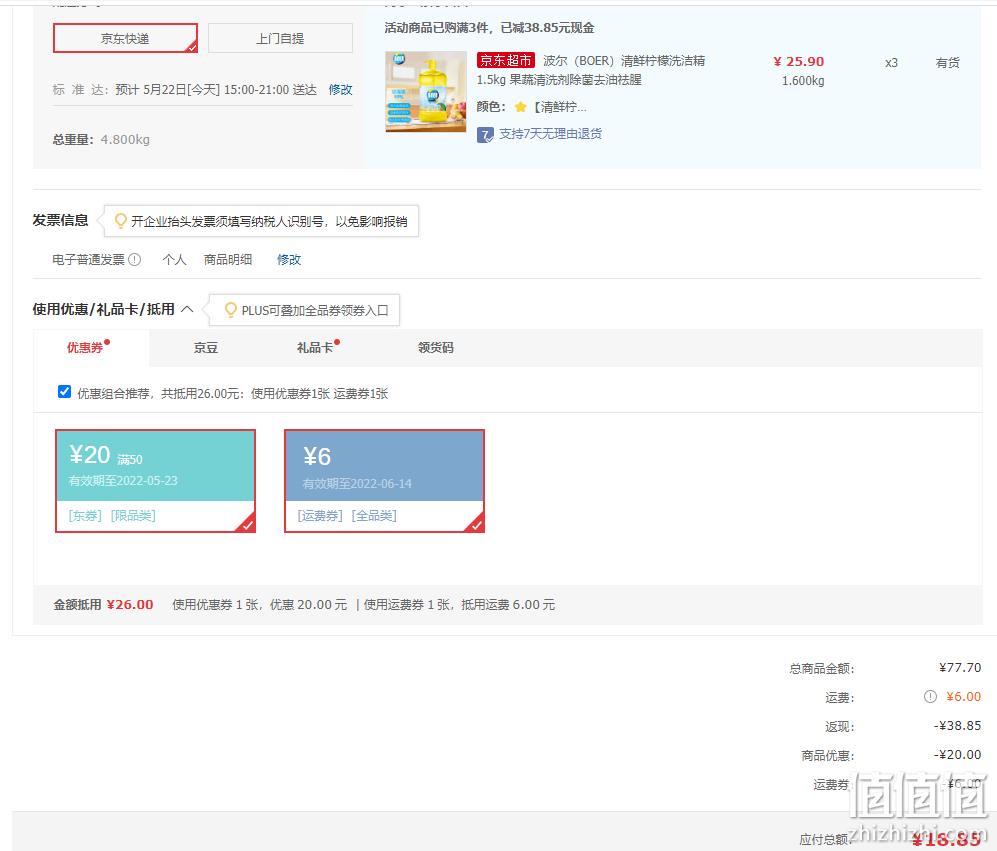Click product price ¥ 25.90
The height and width of the screenshot is (851, 997).
(799, 62)
